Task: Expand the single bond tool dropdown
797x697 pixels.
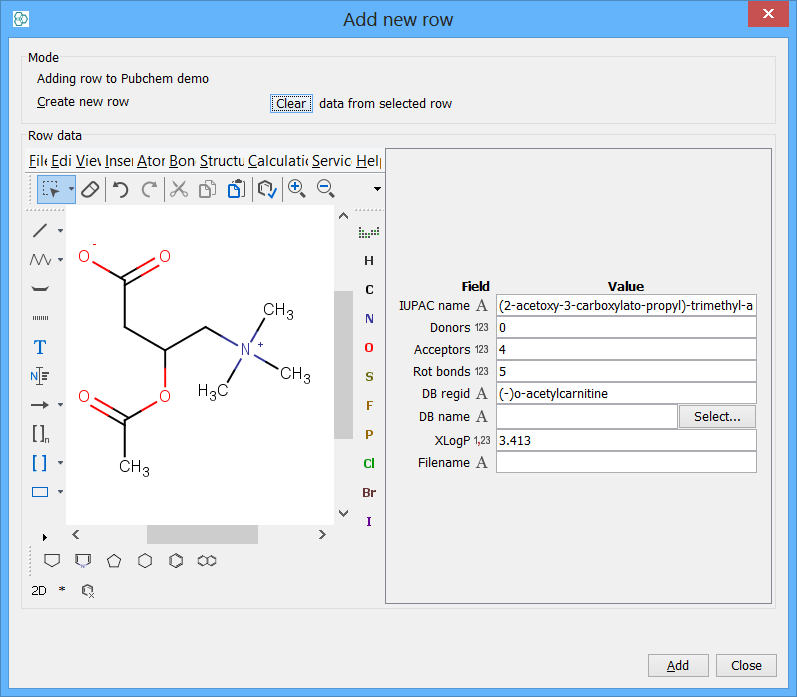Action: point(60,231)
